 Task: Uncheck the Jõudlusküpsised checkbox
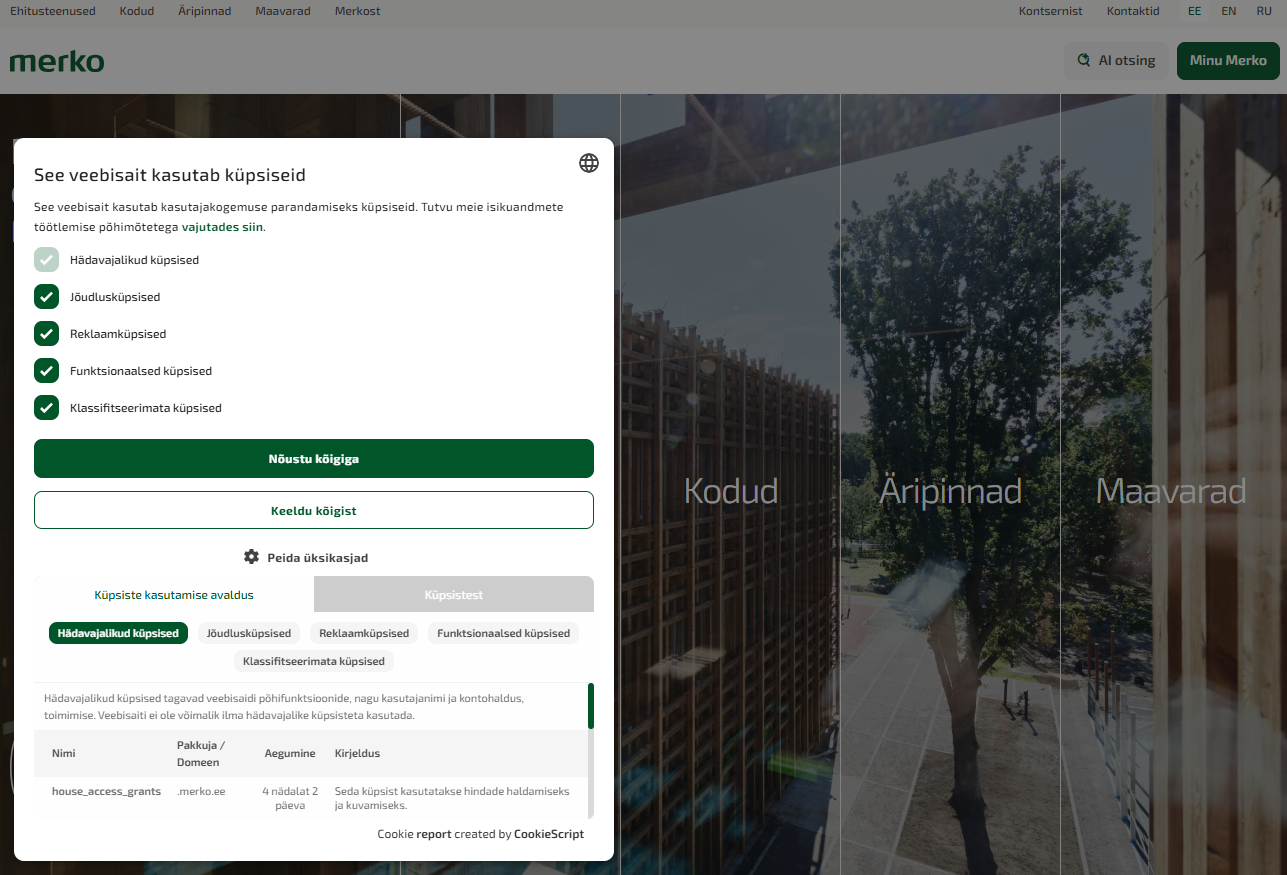[x=46, y=297]
